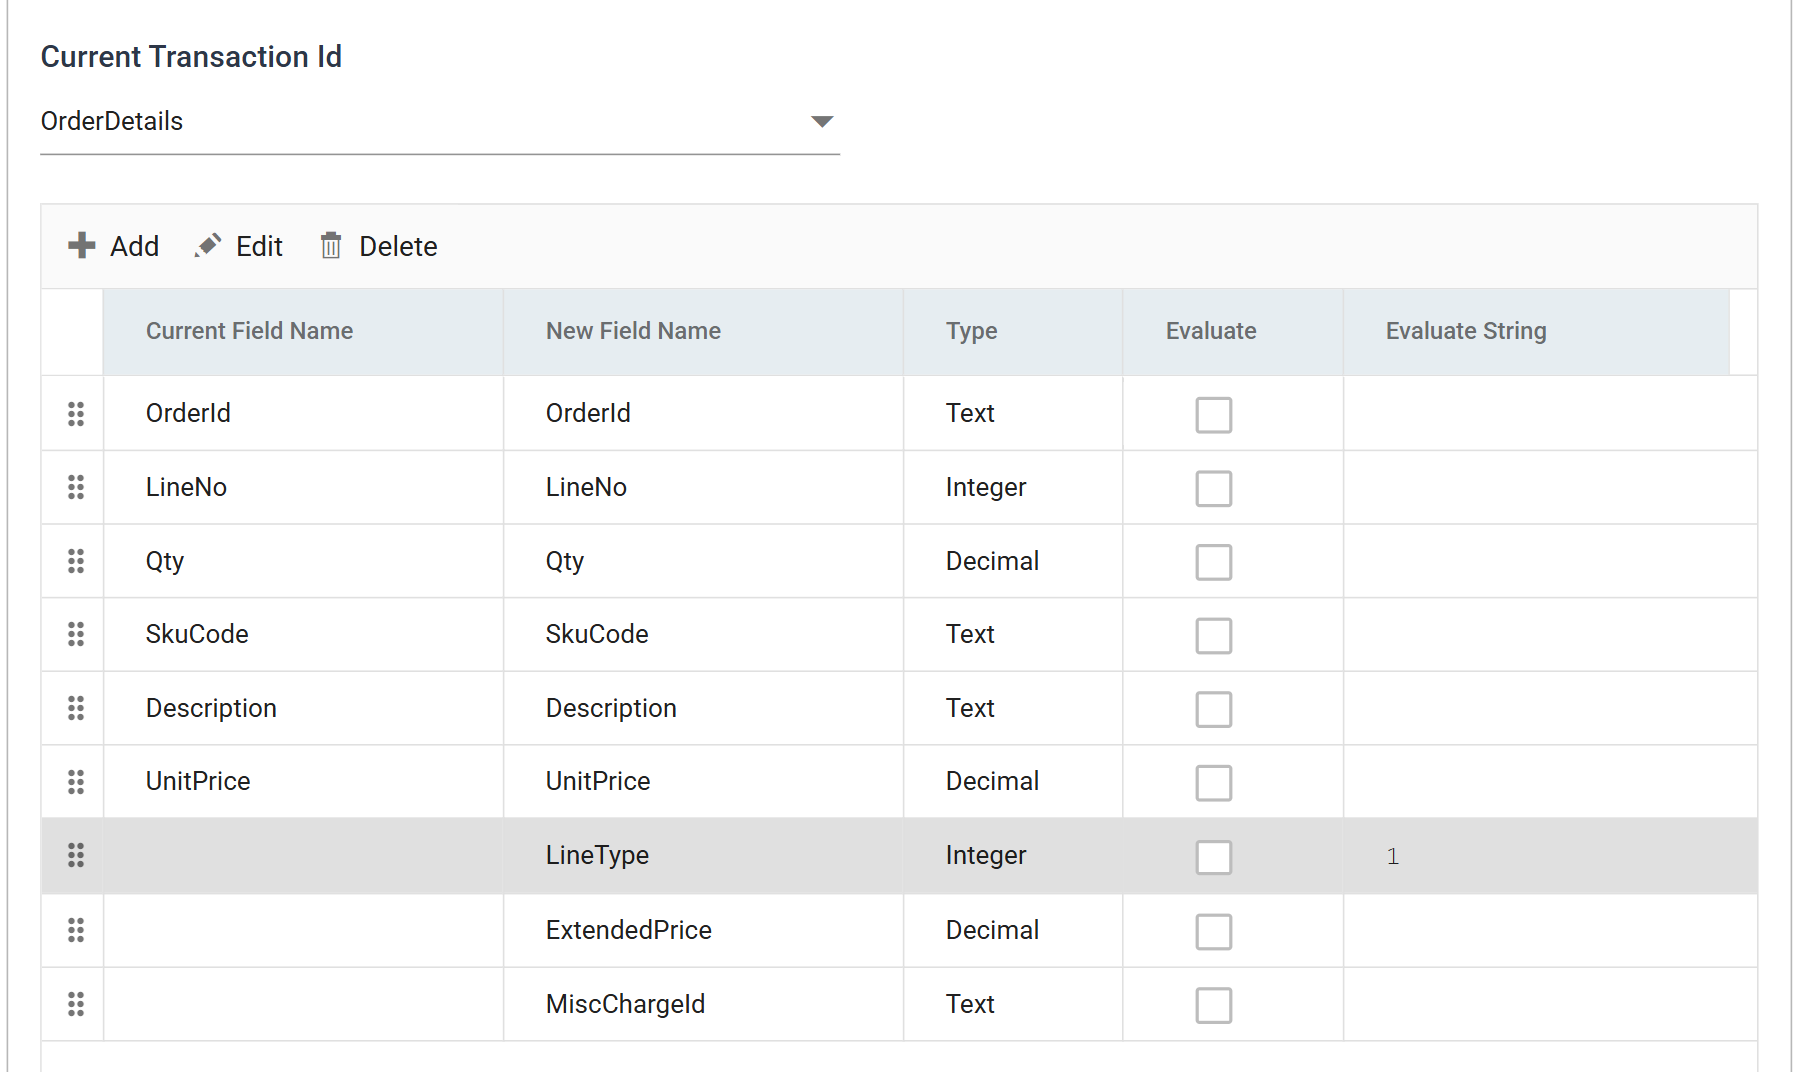Click the Edit button label
Image resolution: width=1798 pixels, height=1072 pixels.
pyautogui.click(x=259, y=246)
